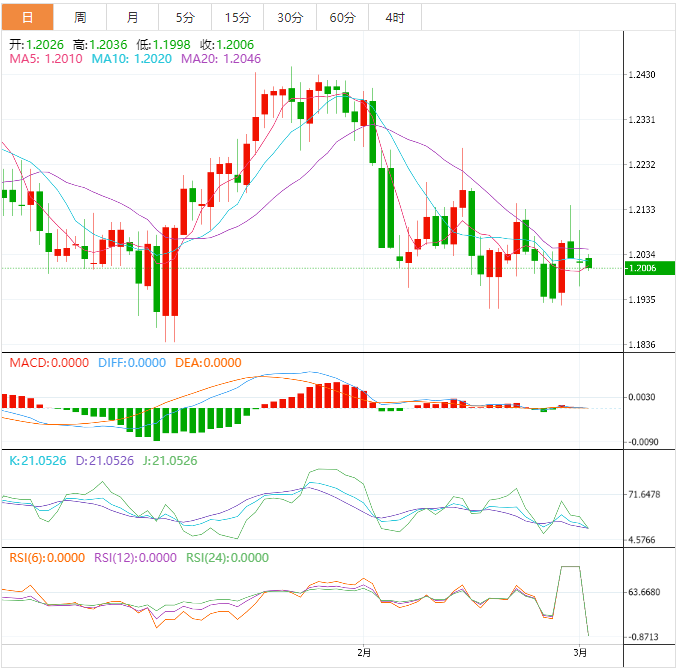Choose the 15分 interval tab
Screen dimensions: 683x671
(238, 18)
